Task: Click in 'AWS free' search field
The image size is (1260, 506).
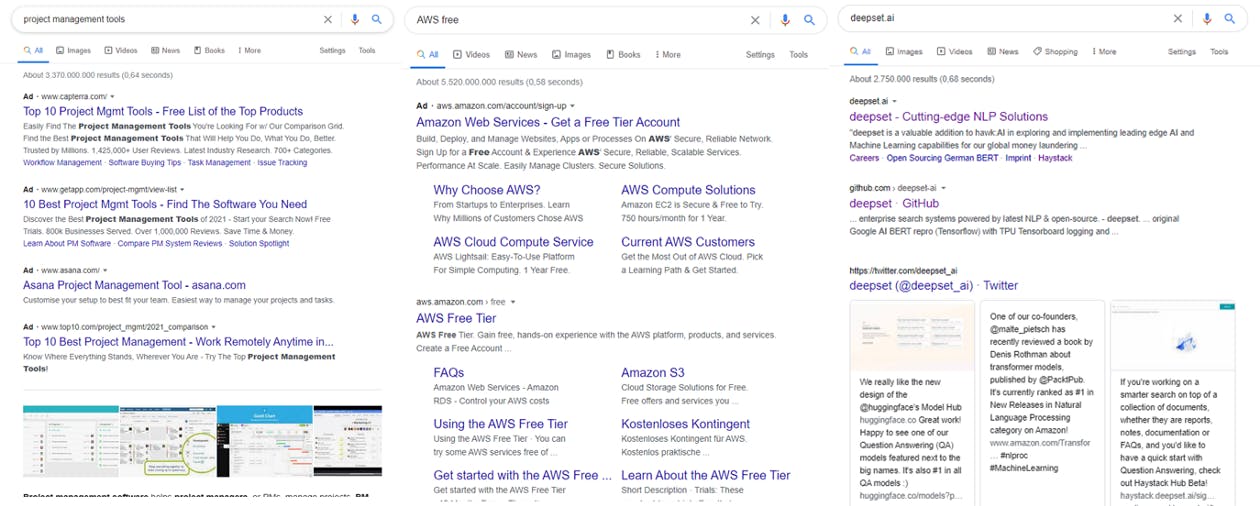Action: pos(575,20)
